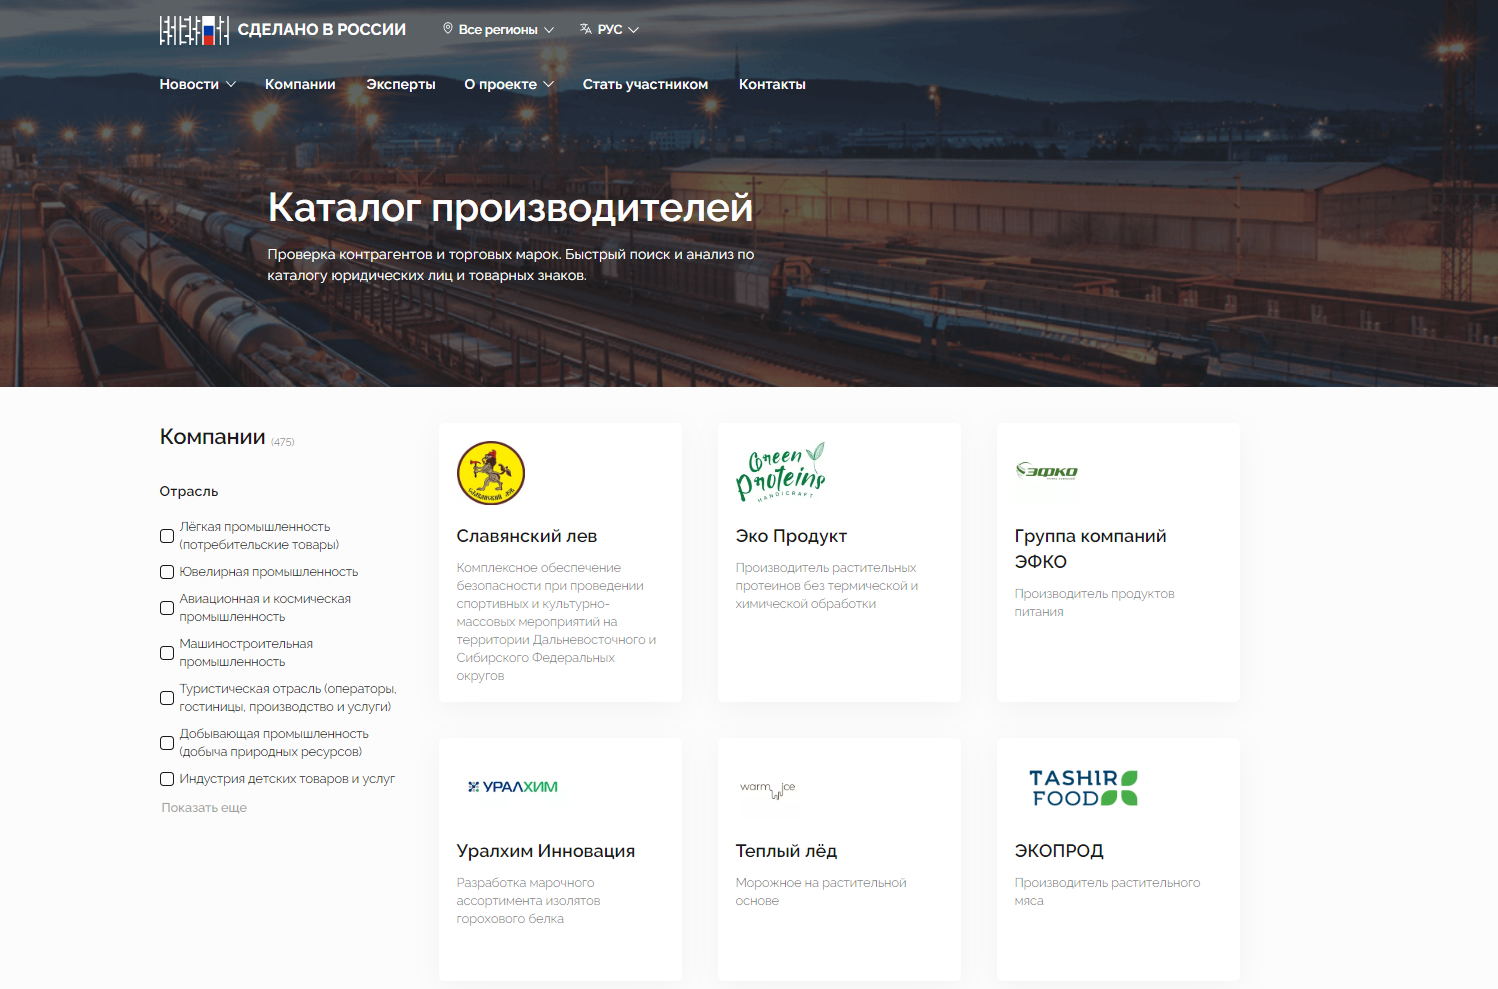Check Индустрия детских товаров и услуг filter
1498x989 pixels.
[x=167, y=779]
